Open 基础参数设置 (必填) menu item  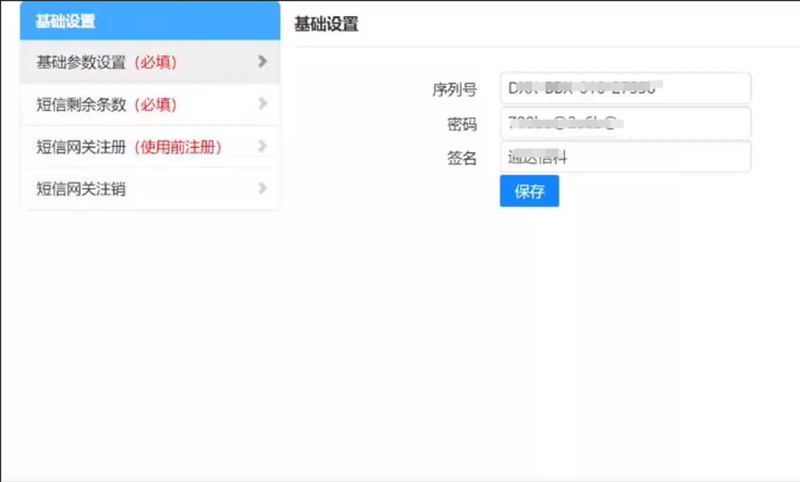150,62
